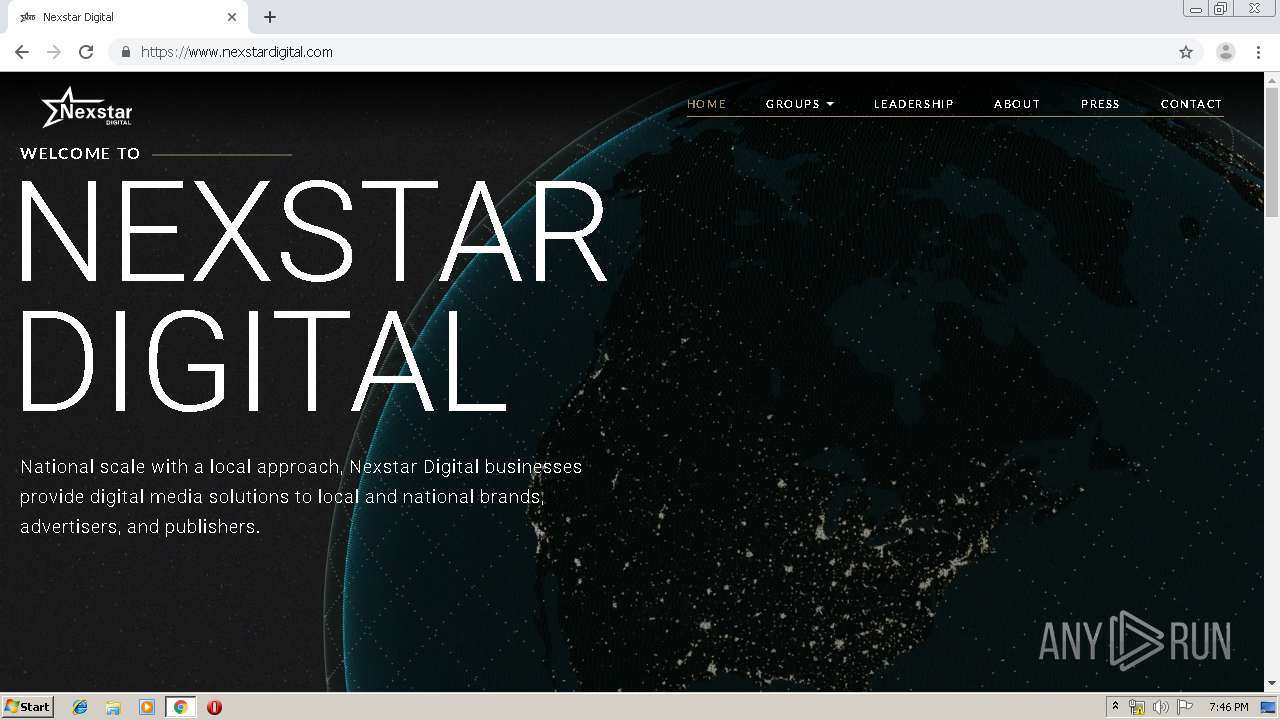Click the Chrome taskbar button
The width and height of the screenshot is (1280, 720).
click(180, 707)
